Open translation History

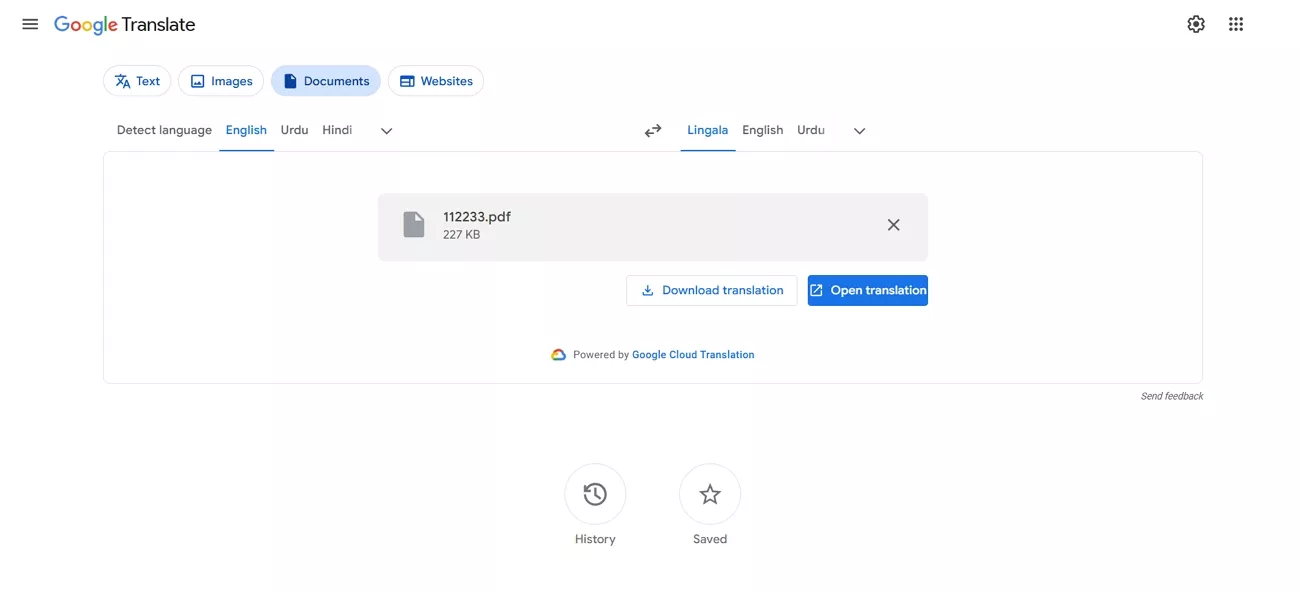(595, 494)
